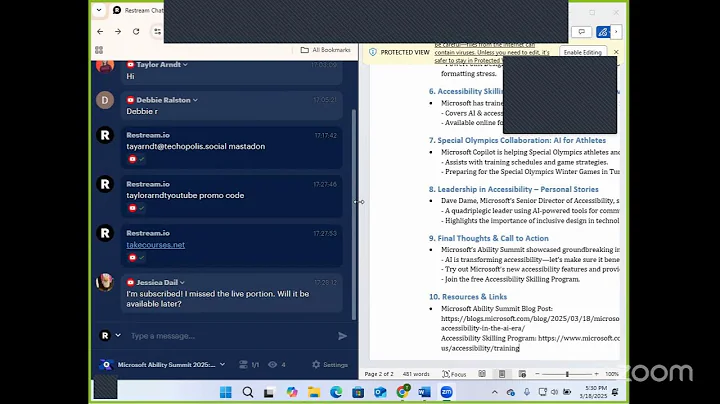Click the Type a message field
Screen dimensions: 720x404
click(x=230, y=336)
